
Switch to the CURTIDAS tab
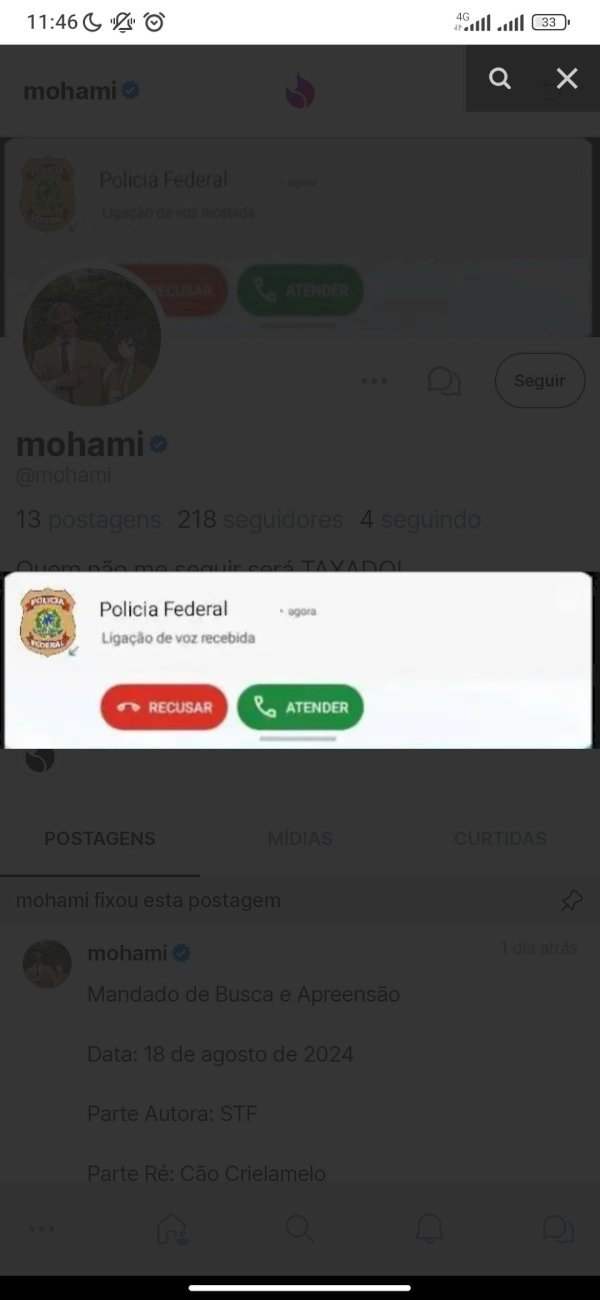[500, 839]
